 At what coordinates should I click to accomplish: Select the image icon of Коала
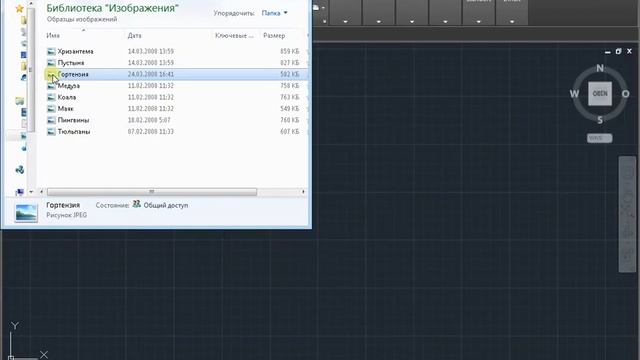click(x=51, y=97)
